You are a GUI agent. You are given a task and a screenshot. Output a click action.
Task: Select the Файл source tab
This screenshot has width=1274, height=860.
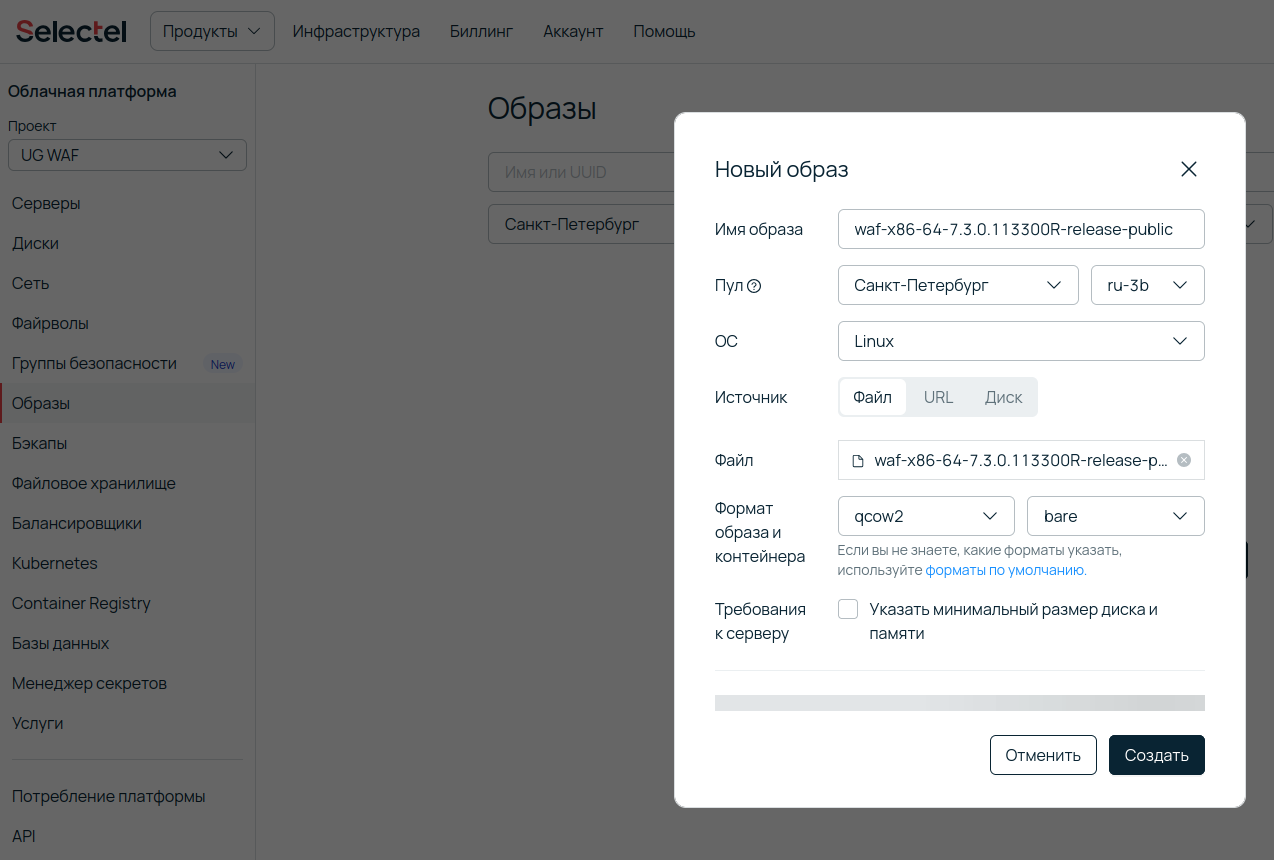[872, 397]
